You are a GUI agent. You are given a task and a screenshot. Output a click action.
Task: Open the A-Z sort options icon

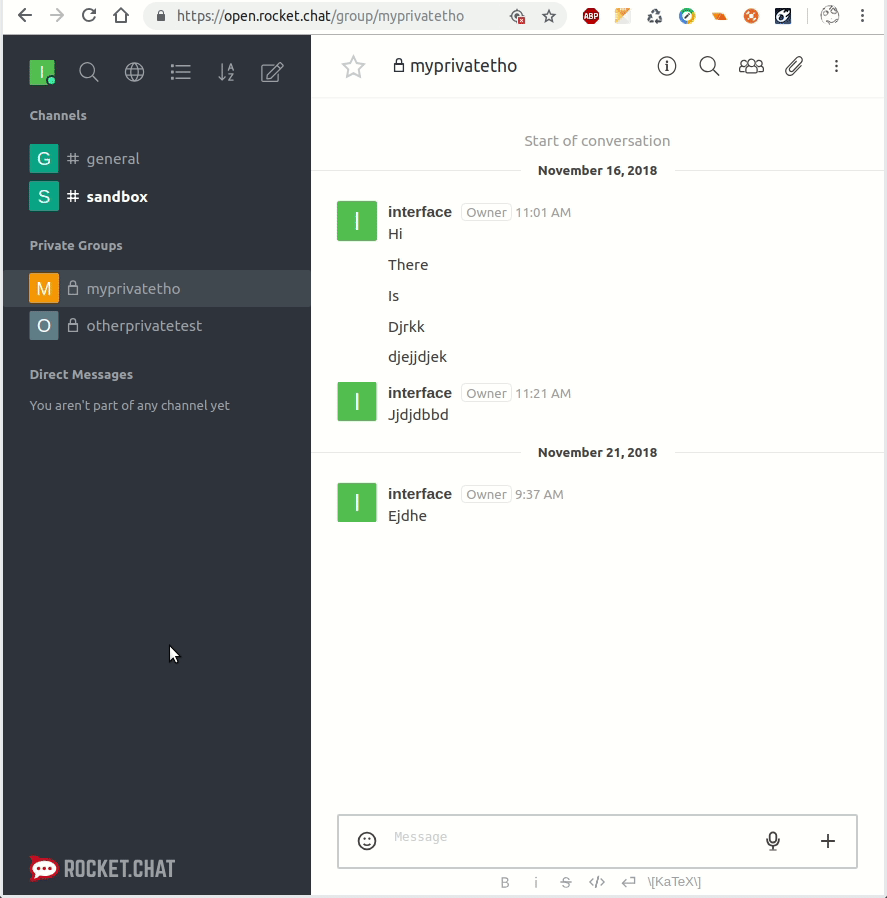click(x=226, y=72)
